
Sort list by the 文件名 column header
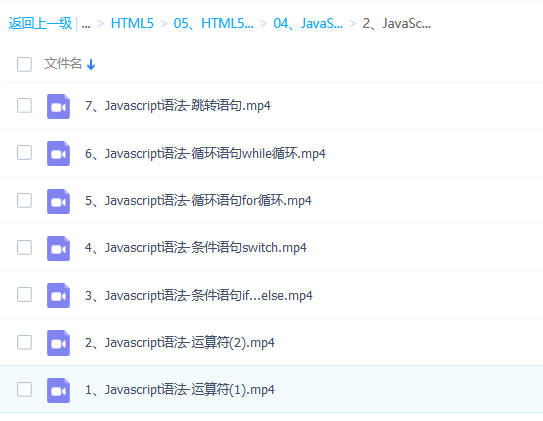[x=63, y=64]
